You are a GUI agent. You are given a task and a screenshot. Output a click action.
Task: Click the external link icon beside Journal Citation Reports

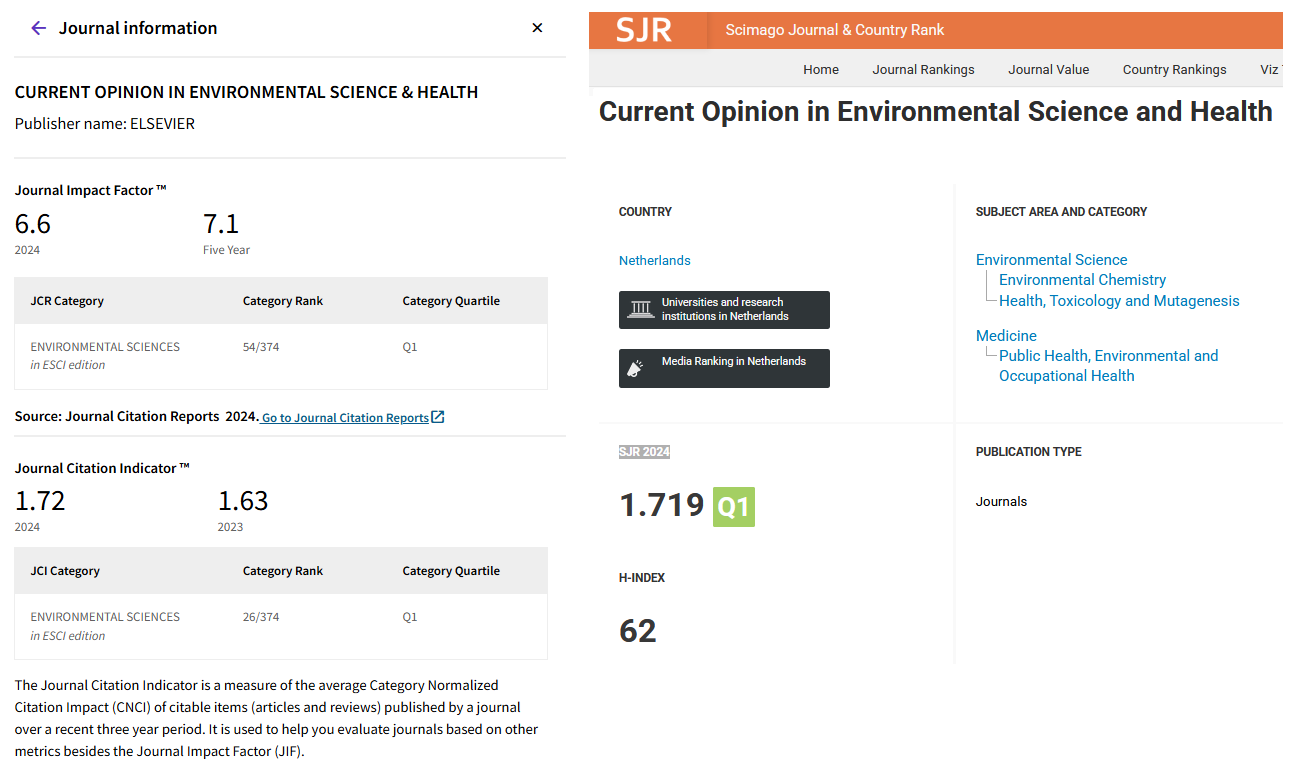pos(438,417)
